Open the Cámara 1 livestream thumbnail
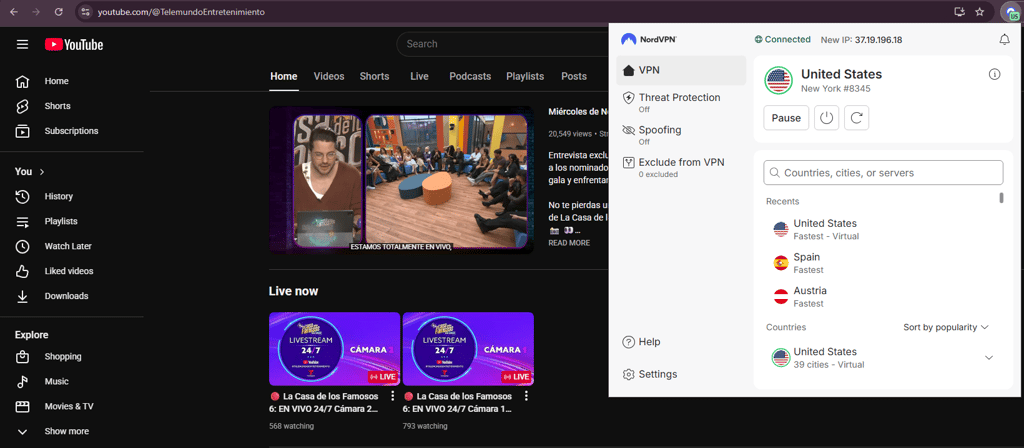Screen dimensions: 1024x448 pyautogui.click(x=468, y=349)
